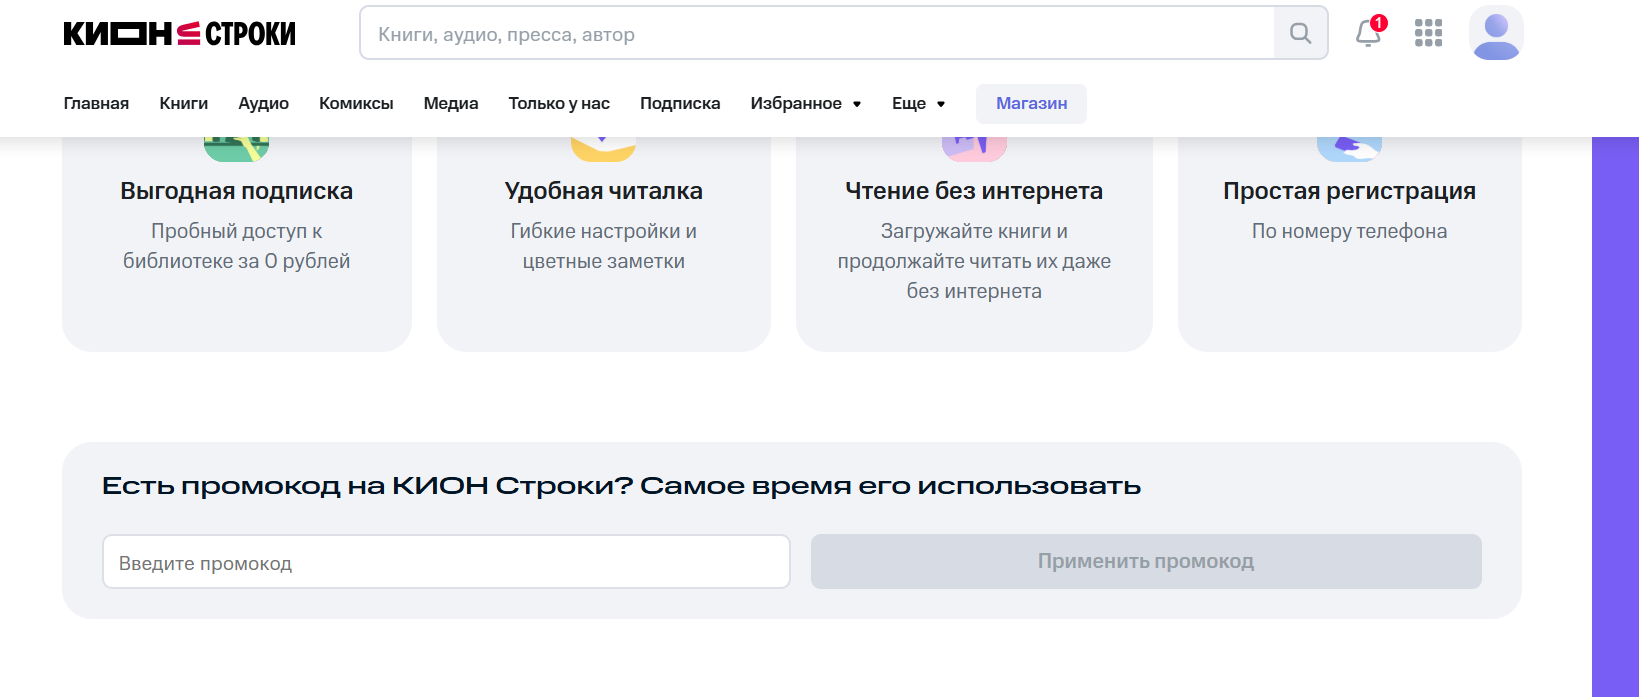The width and height of the screenshot is (1639, 697).
Task: Open the notifications bell
Action: click(1368, 33)
